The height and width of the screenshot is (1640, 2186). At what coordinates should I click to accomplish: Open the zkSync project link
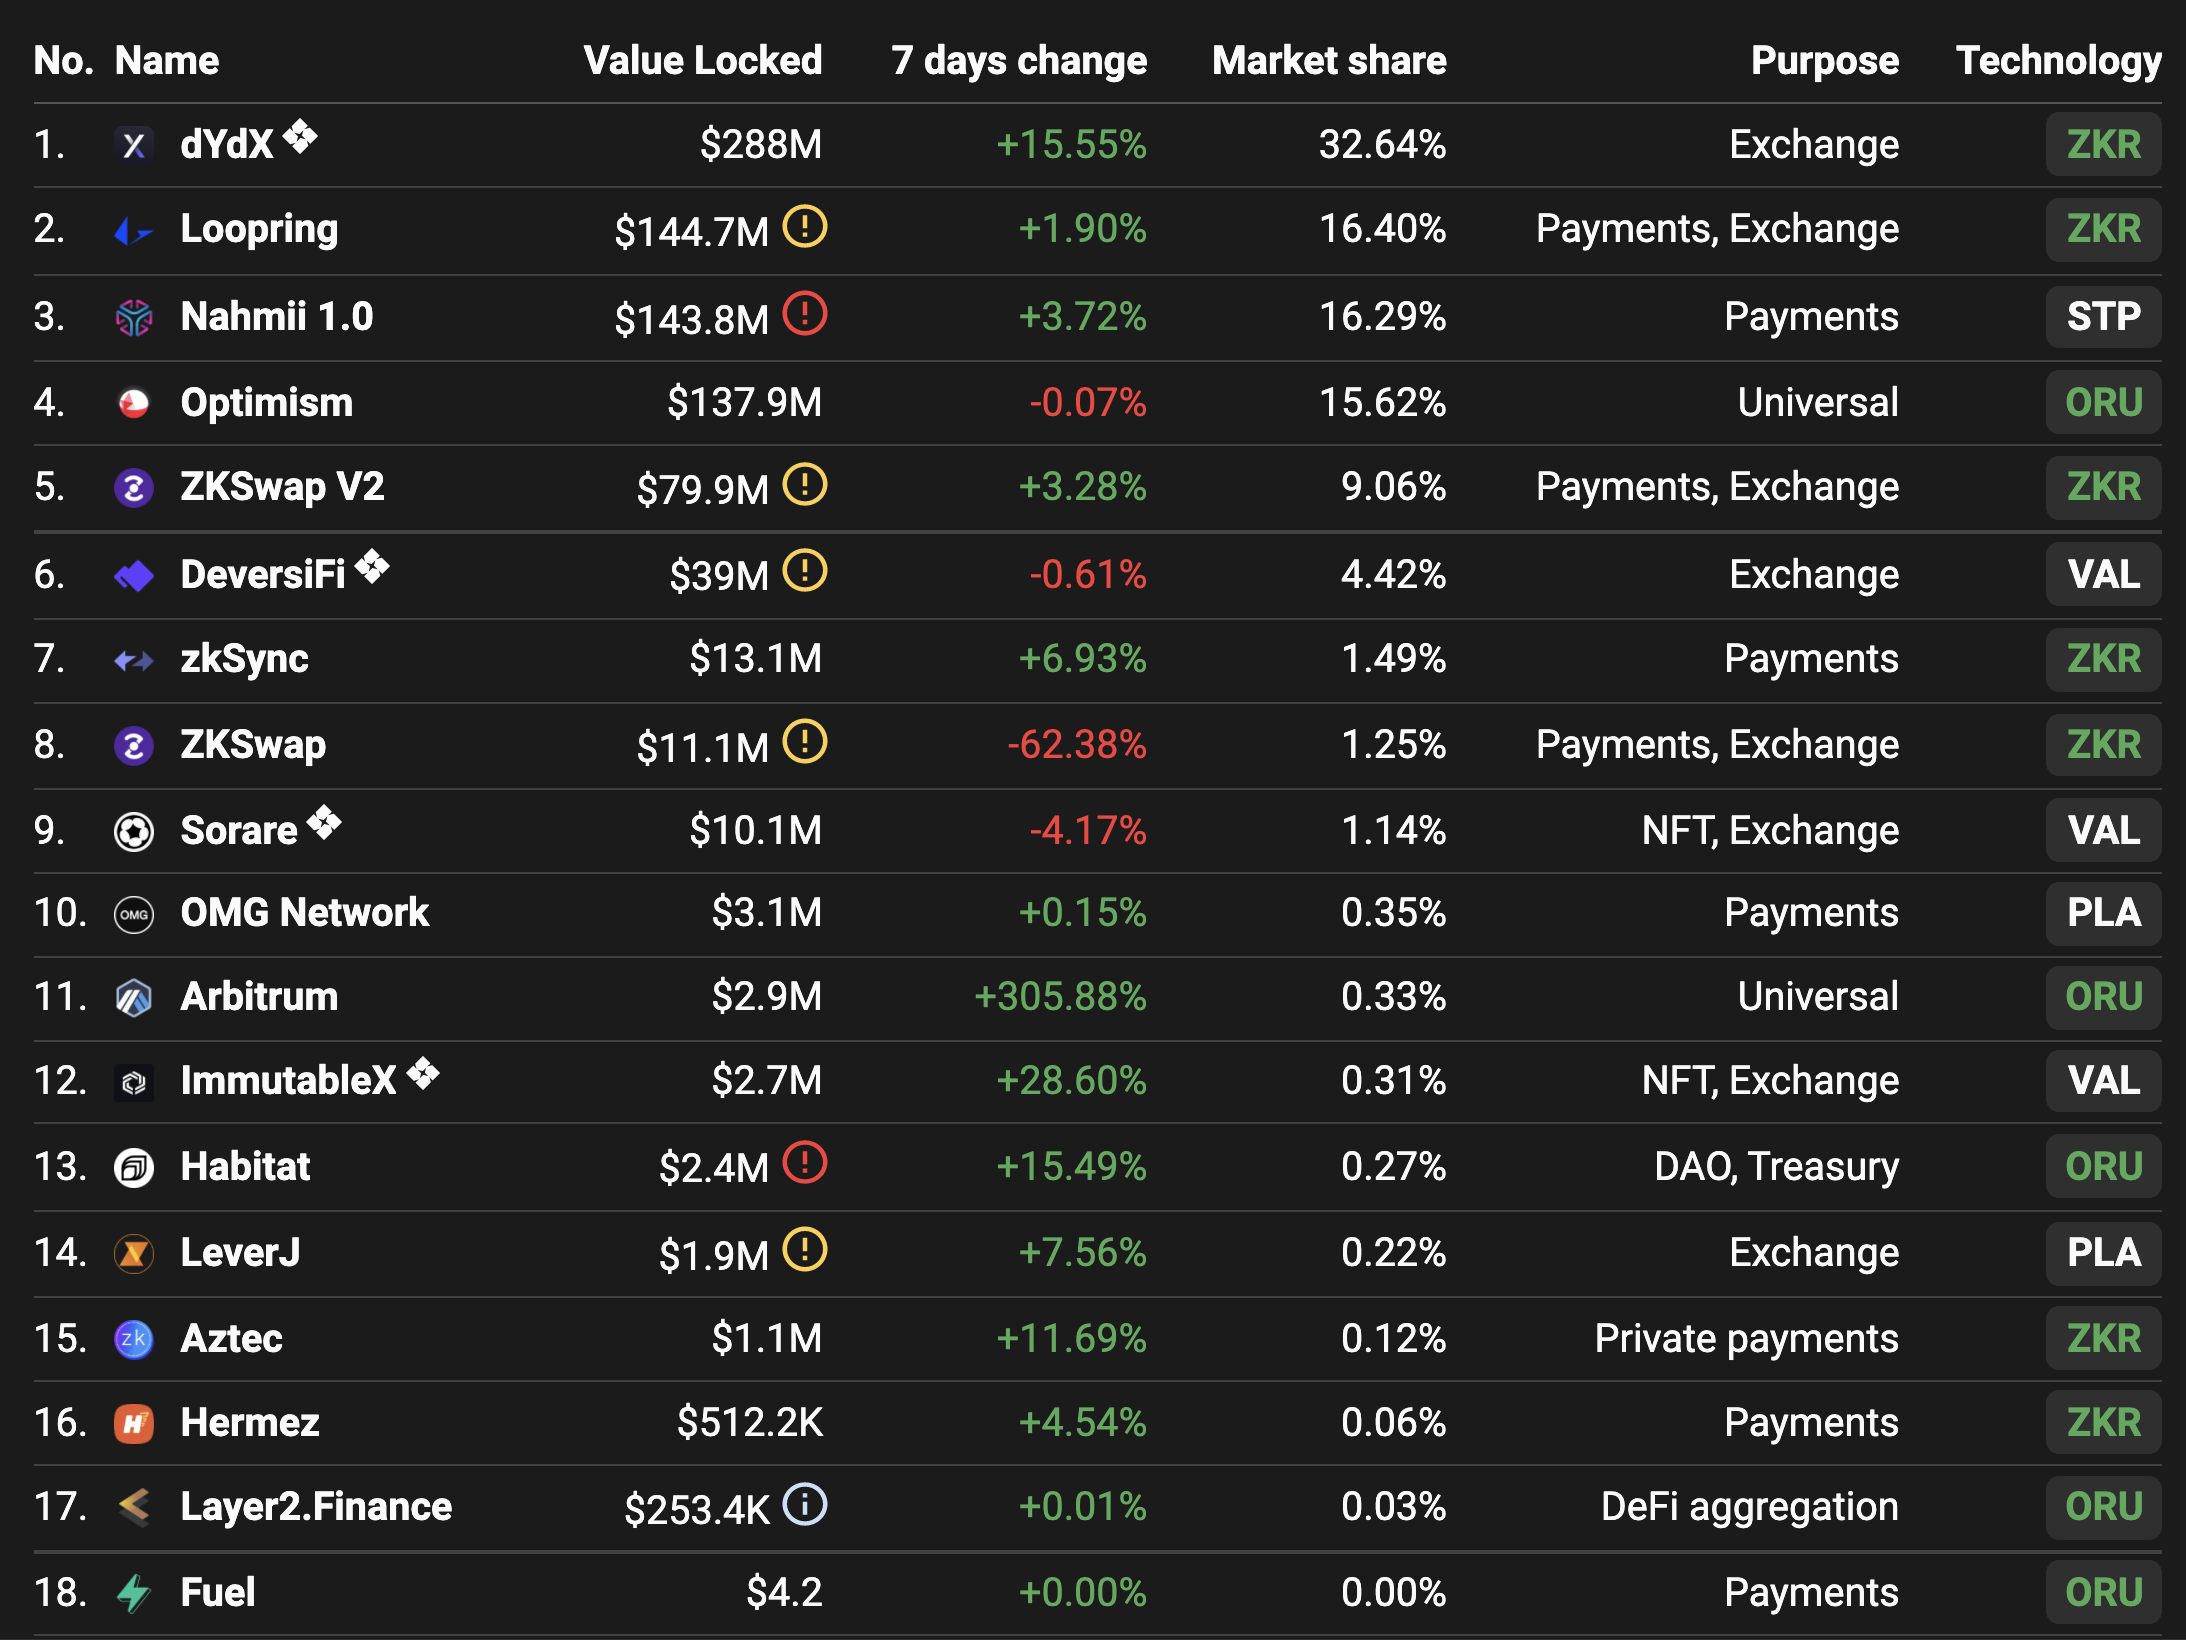244,660
